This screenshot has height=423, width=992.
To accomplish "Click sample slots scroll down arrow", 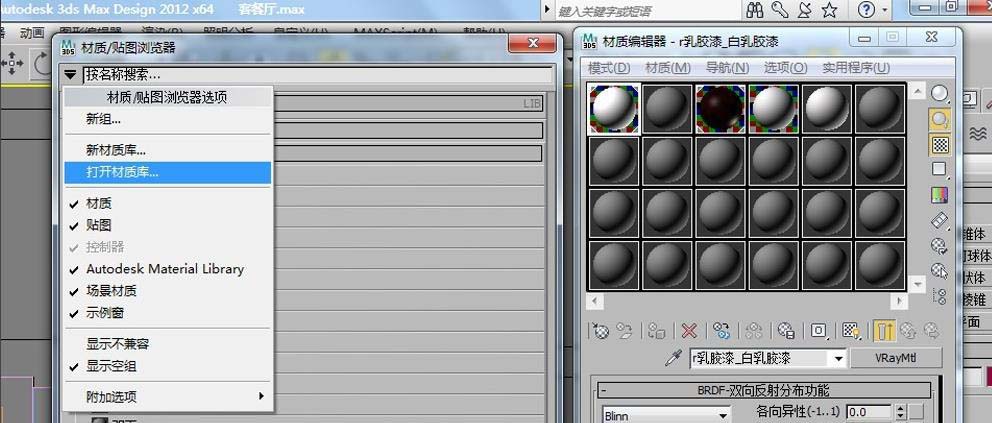I will coord(918,285).
